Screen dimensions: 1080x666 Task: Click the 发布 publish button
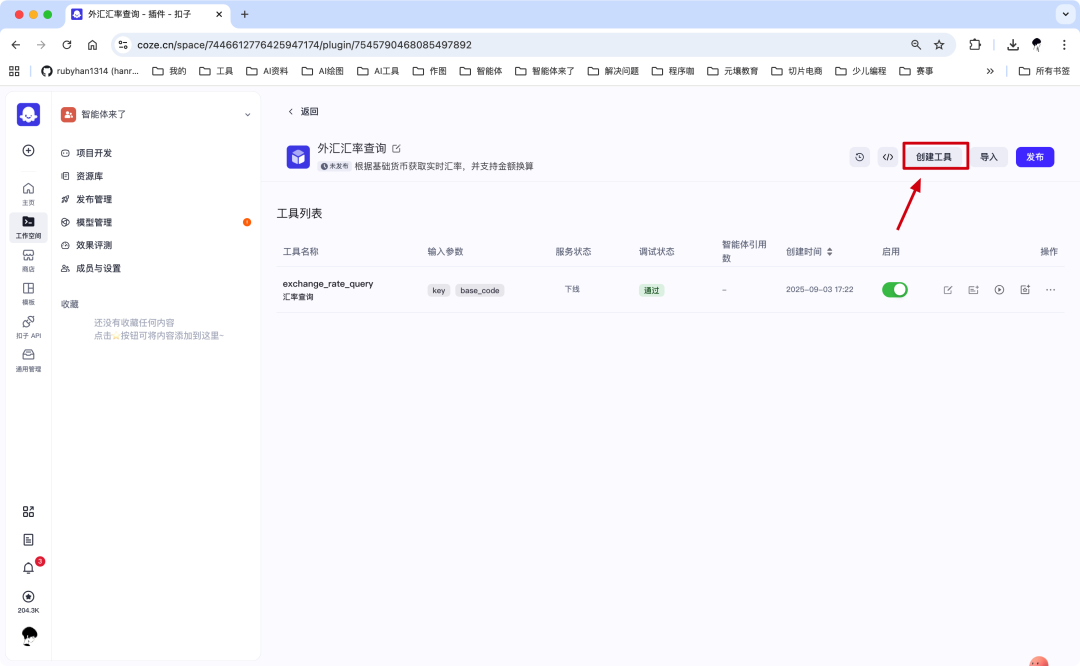coord(1035,157)
